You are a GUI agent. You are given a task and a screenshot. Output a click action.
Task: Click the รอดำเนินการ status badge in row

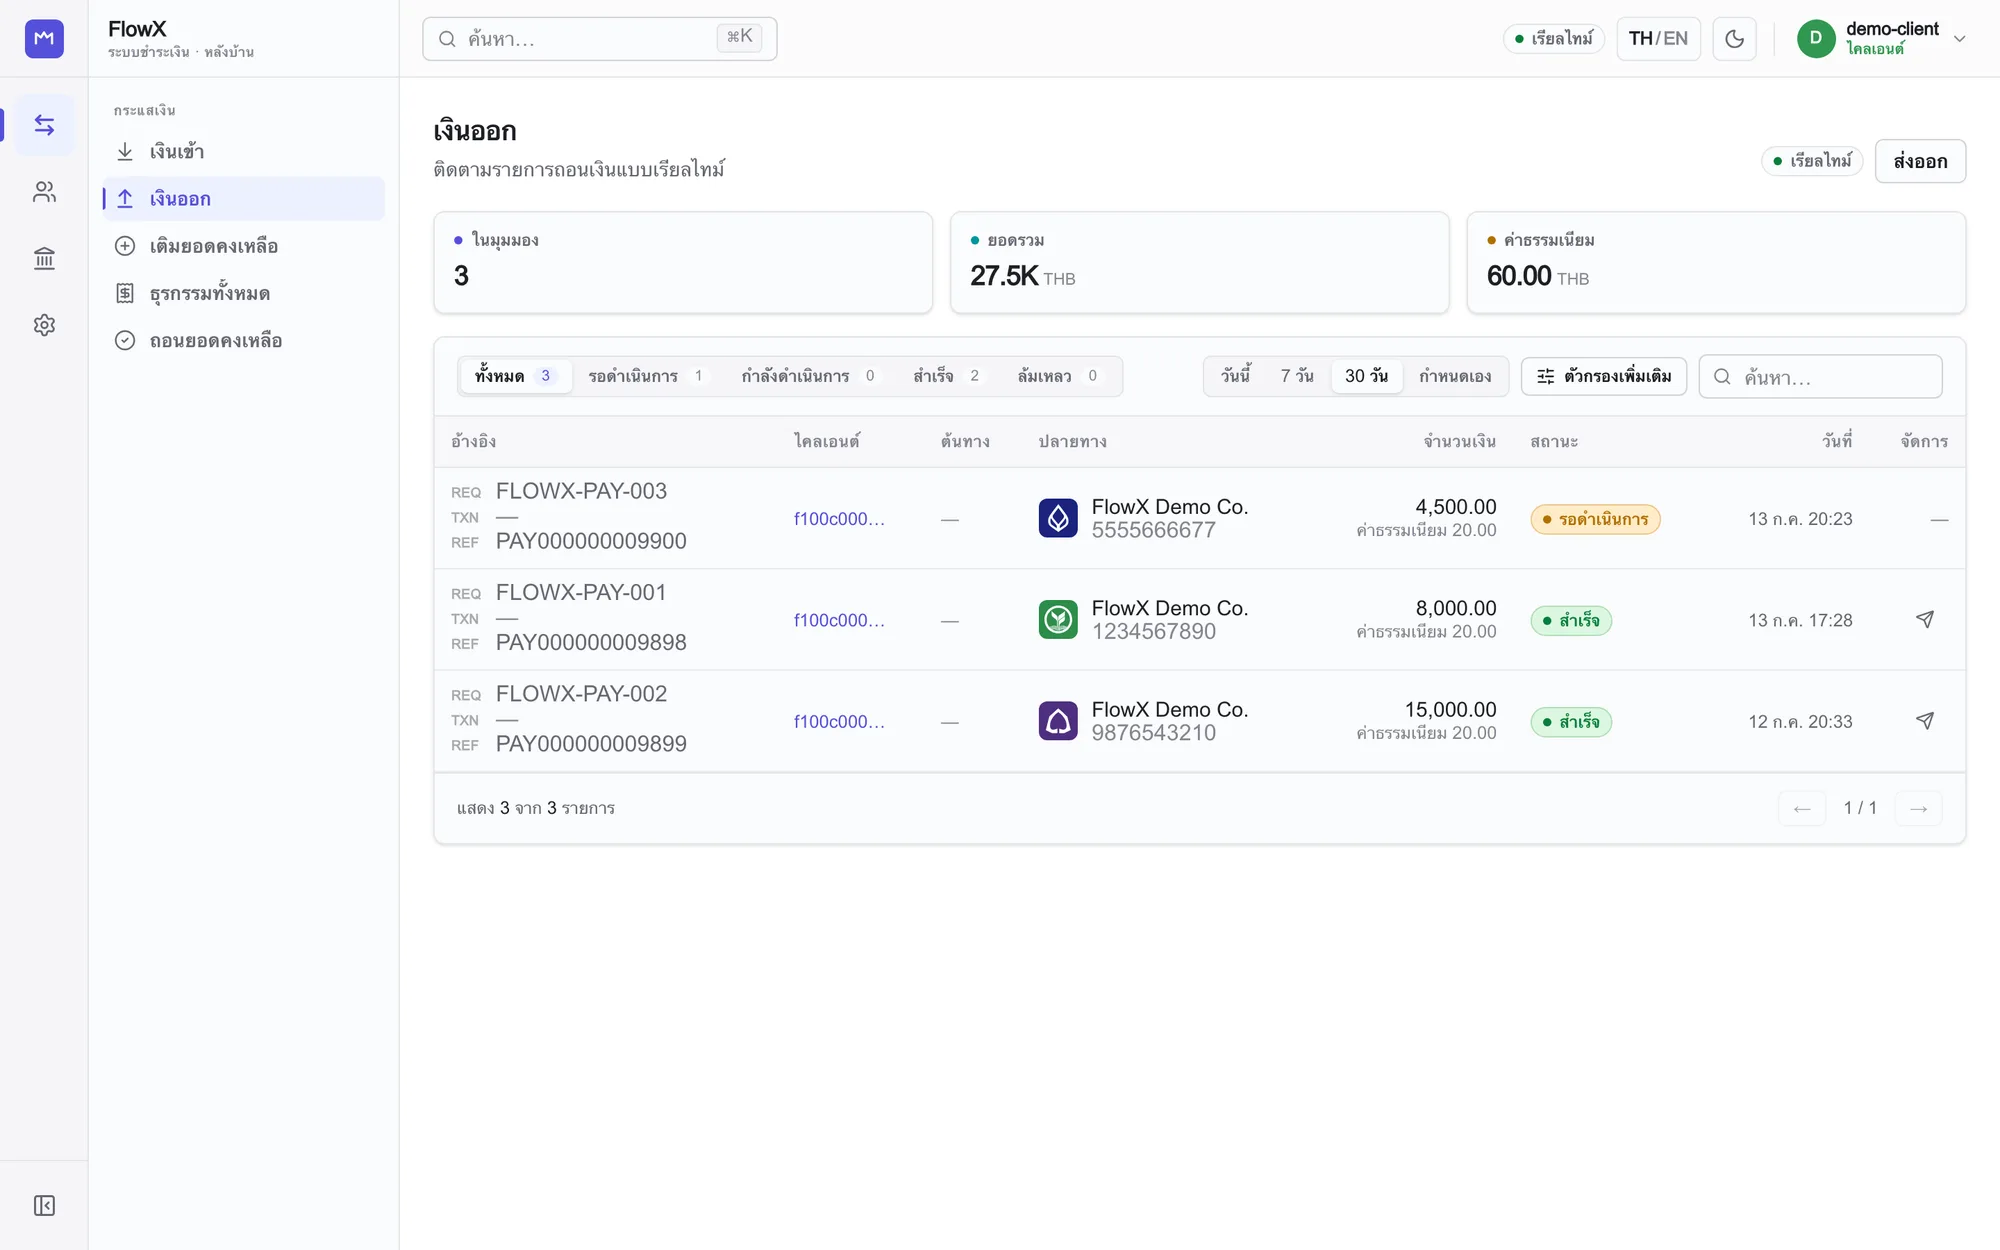(x=1595, y=519)
